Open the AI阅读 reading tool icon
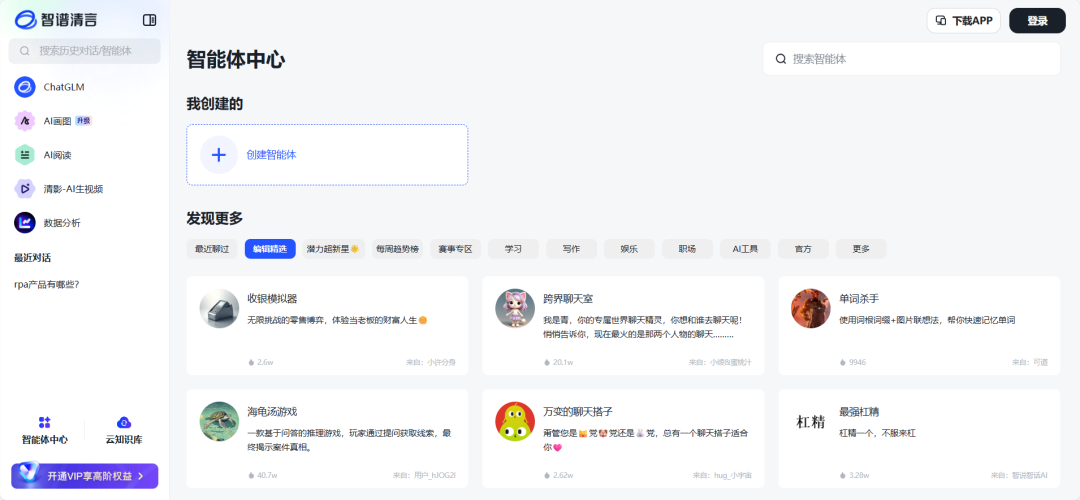Screen dimensions: 1080x500 pos(25,154)
